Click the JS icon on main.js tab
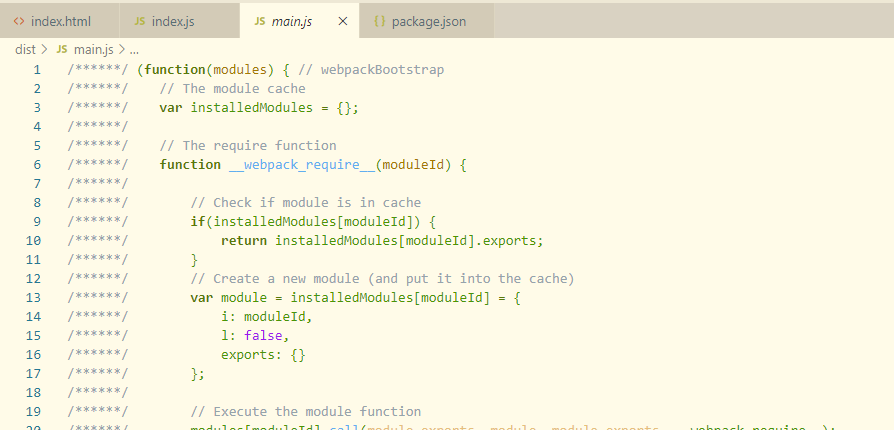 pos(260,22)
